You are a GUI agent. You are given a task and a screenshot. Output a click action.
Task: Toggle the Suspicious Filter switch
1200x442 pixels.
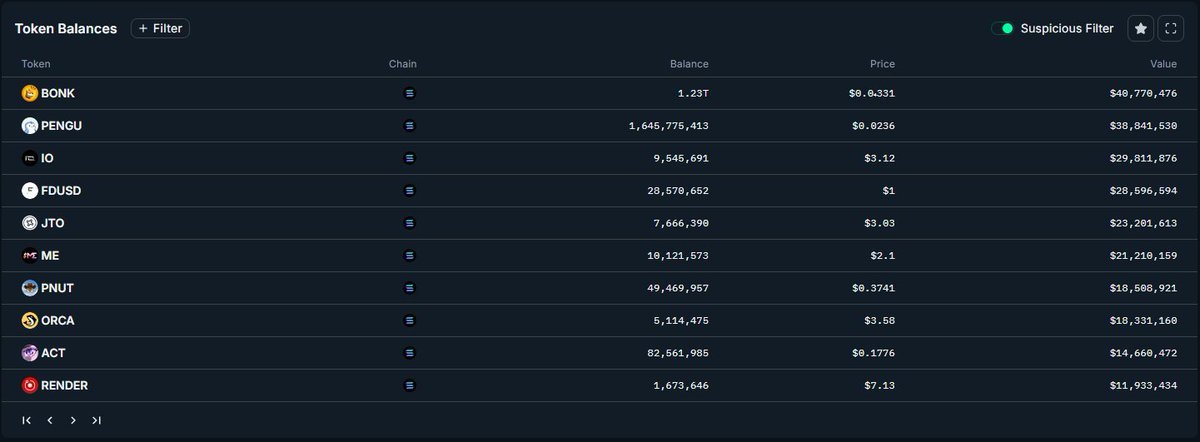tap(1003, 28)
